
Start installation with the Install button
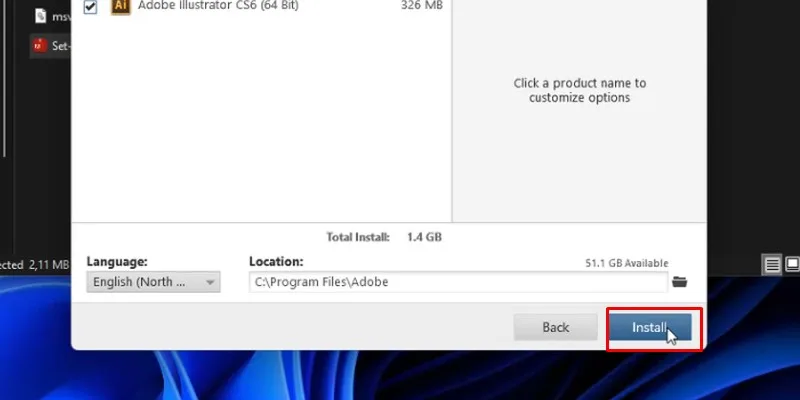point(651,327)
